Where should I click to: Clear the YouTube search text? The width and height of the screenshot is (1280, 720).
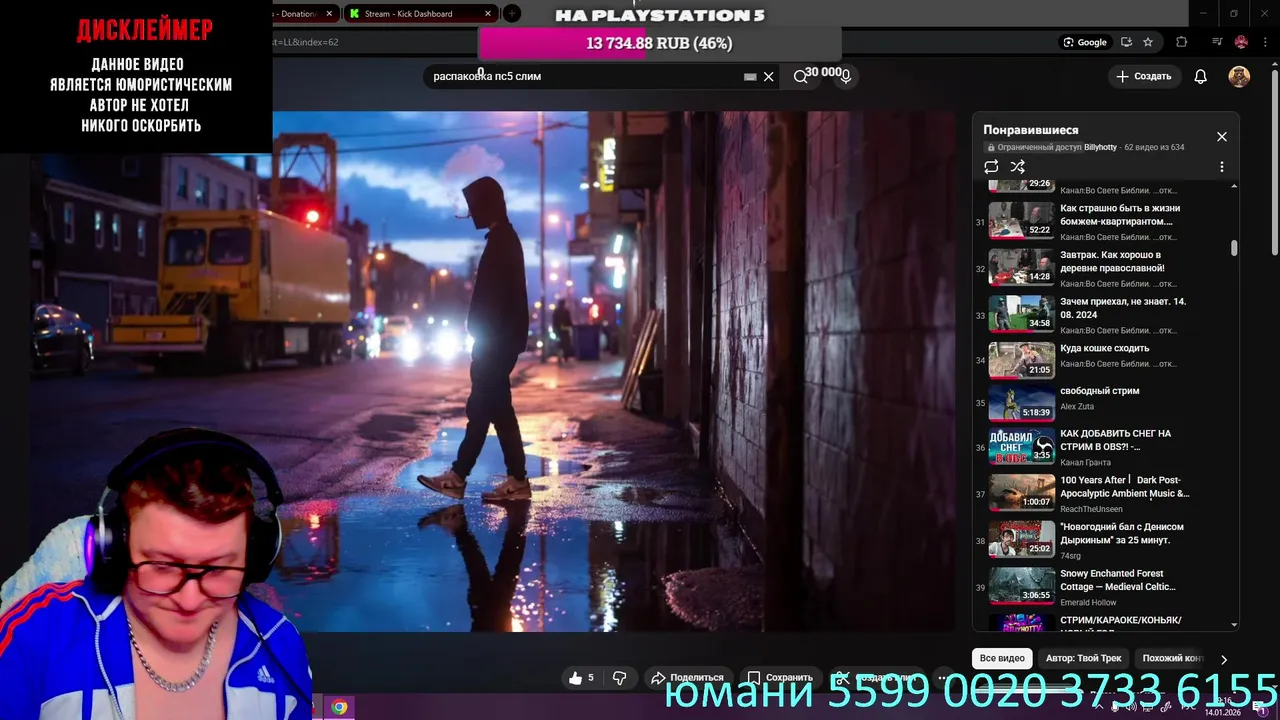768,77
